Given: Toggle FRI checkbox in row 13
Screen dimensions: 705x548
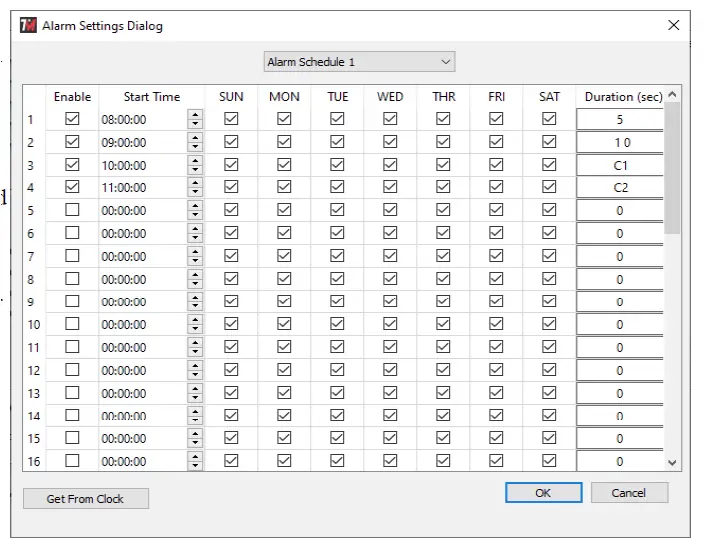Looking at the screenshot, I should pyautogui.click(x=496, y=392).
